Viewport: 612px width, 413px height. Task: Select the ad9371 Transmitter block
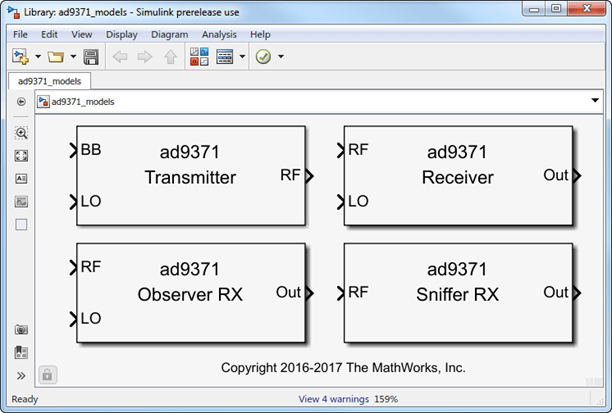pos(190,176)
